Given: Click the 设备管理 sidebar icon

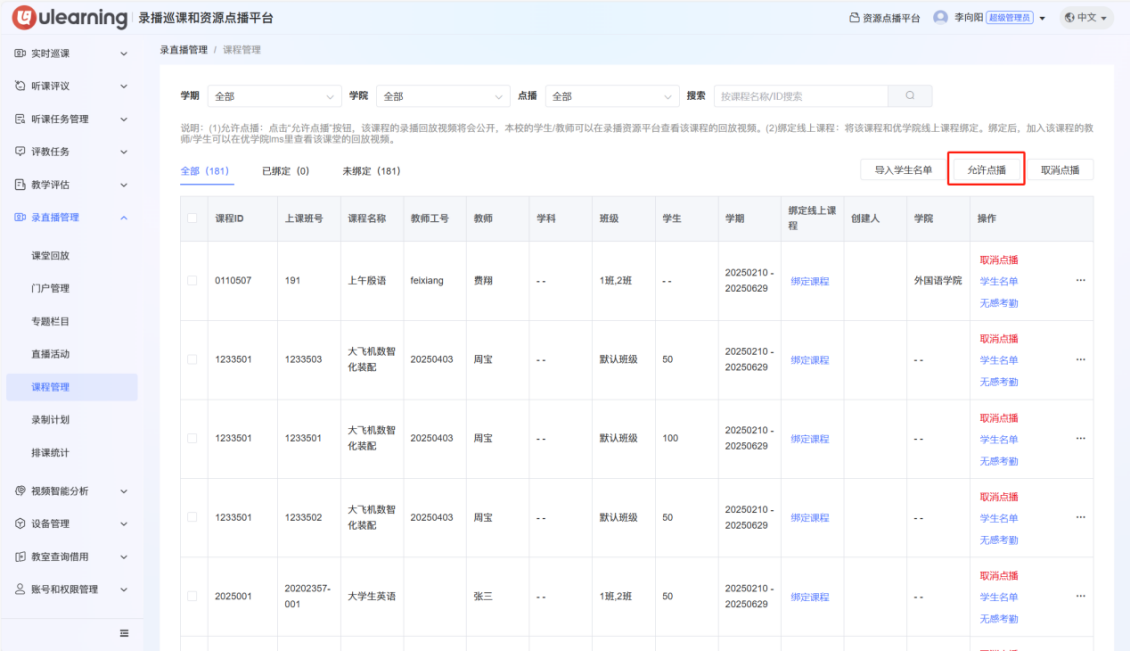Looking at the screenshot, I should point(20,524).
